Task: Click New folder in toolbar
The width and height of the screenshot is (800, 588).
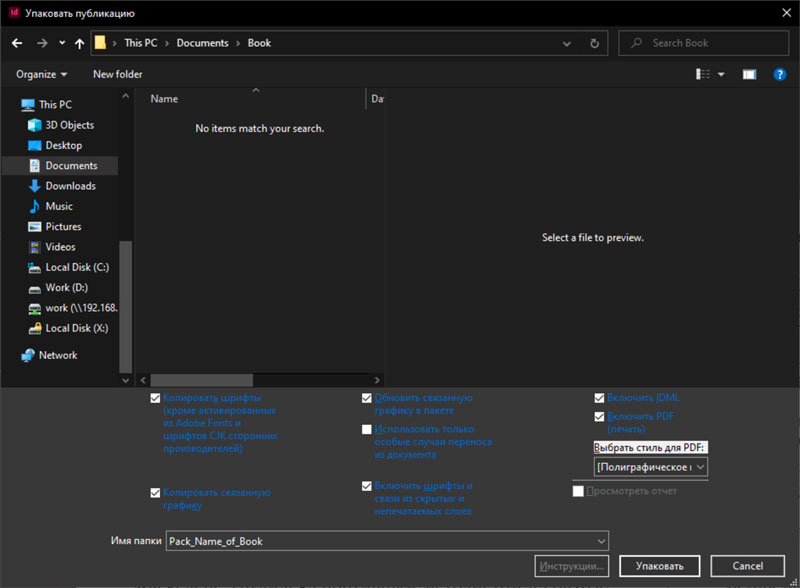Action: [x=117, y=74]
